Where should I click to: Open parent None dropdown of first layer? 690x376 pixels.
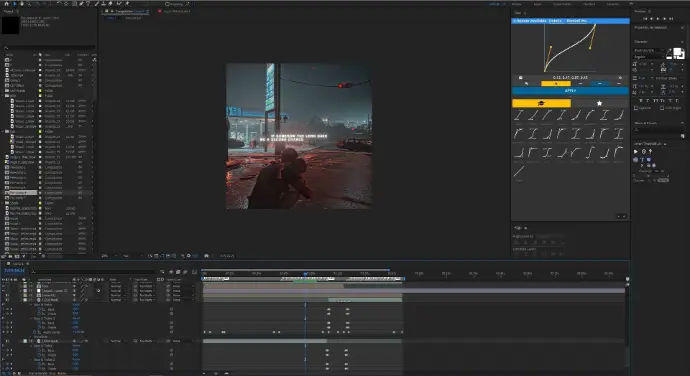click(183, 286)
